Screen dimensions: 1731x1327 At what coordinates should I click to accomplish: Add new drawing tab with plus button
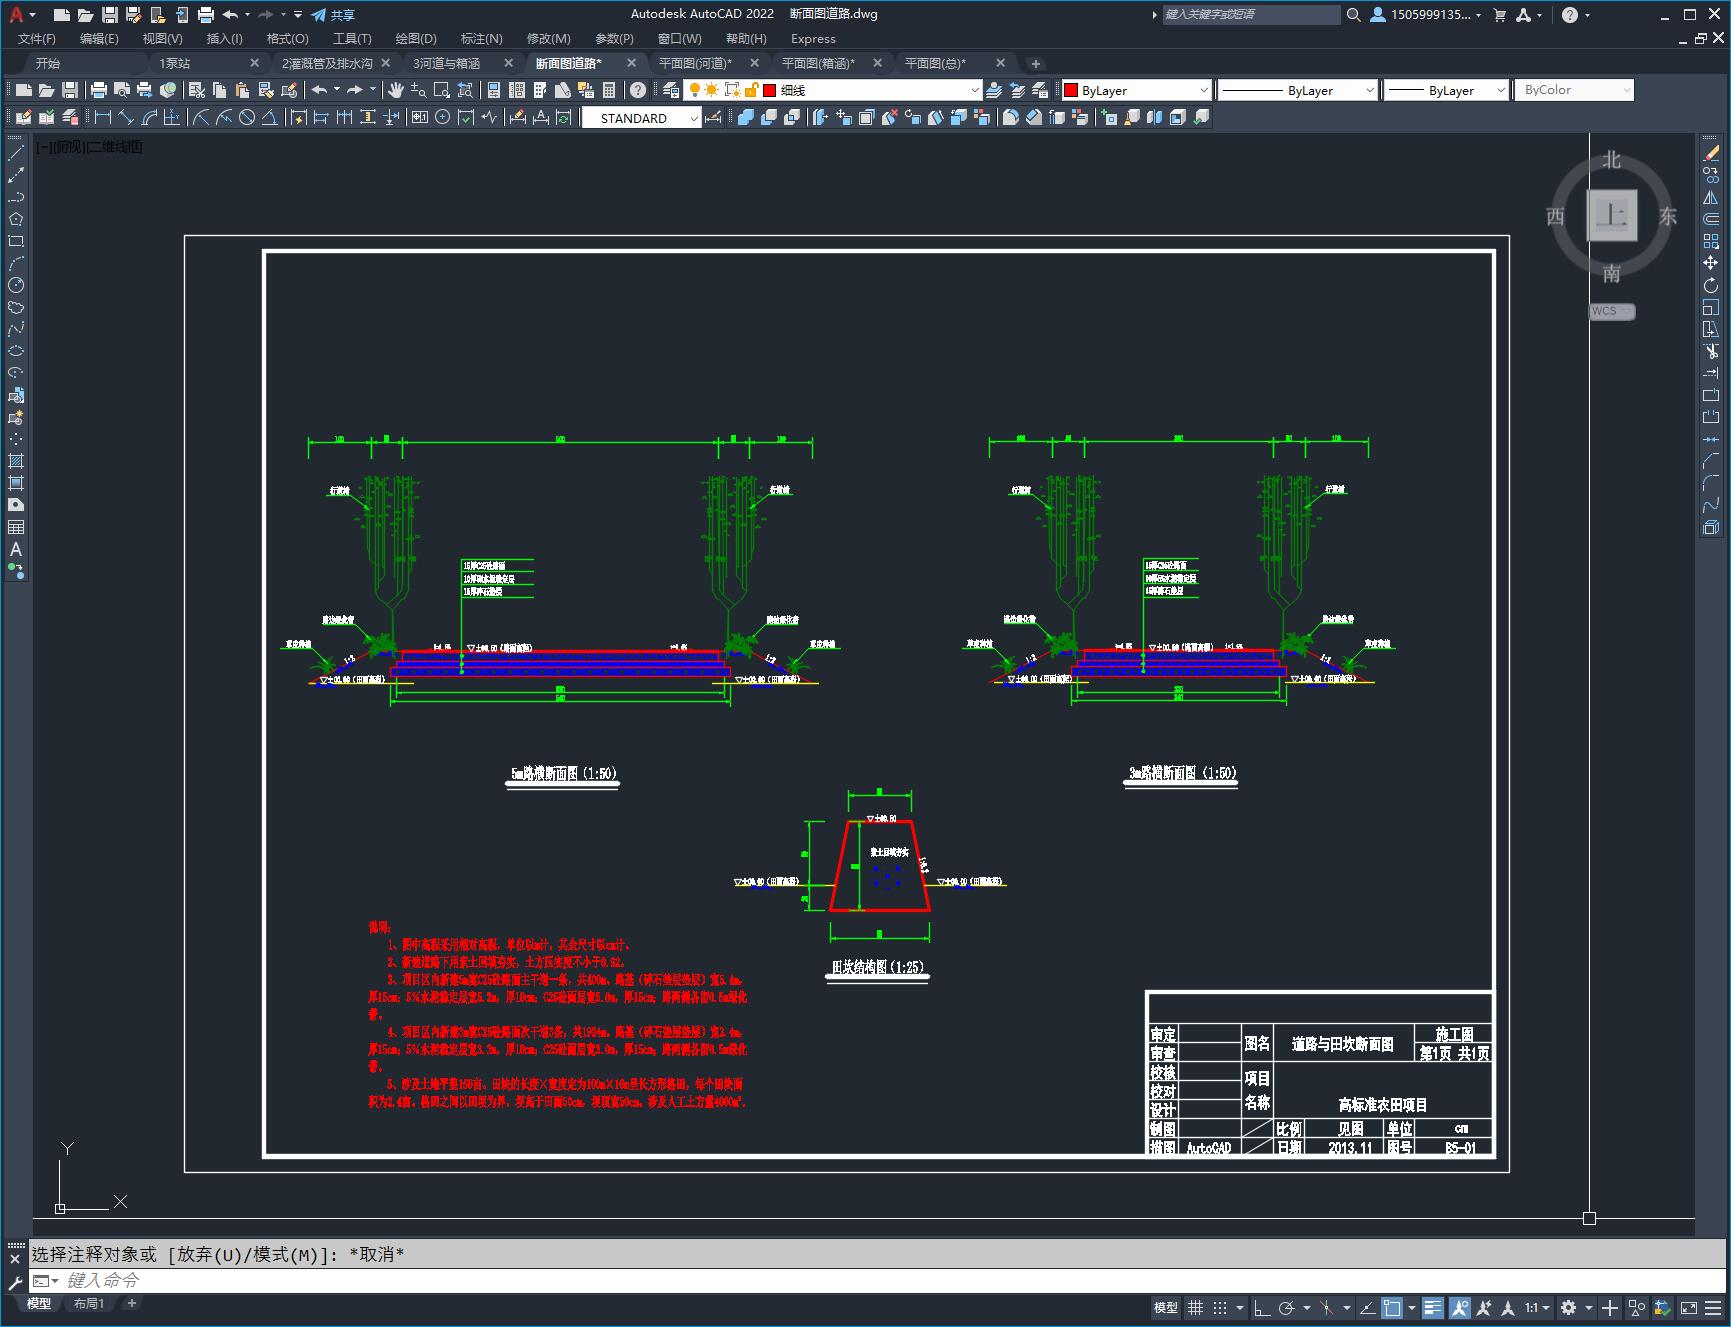[1036, 63]
